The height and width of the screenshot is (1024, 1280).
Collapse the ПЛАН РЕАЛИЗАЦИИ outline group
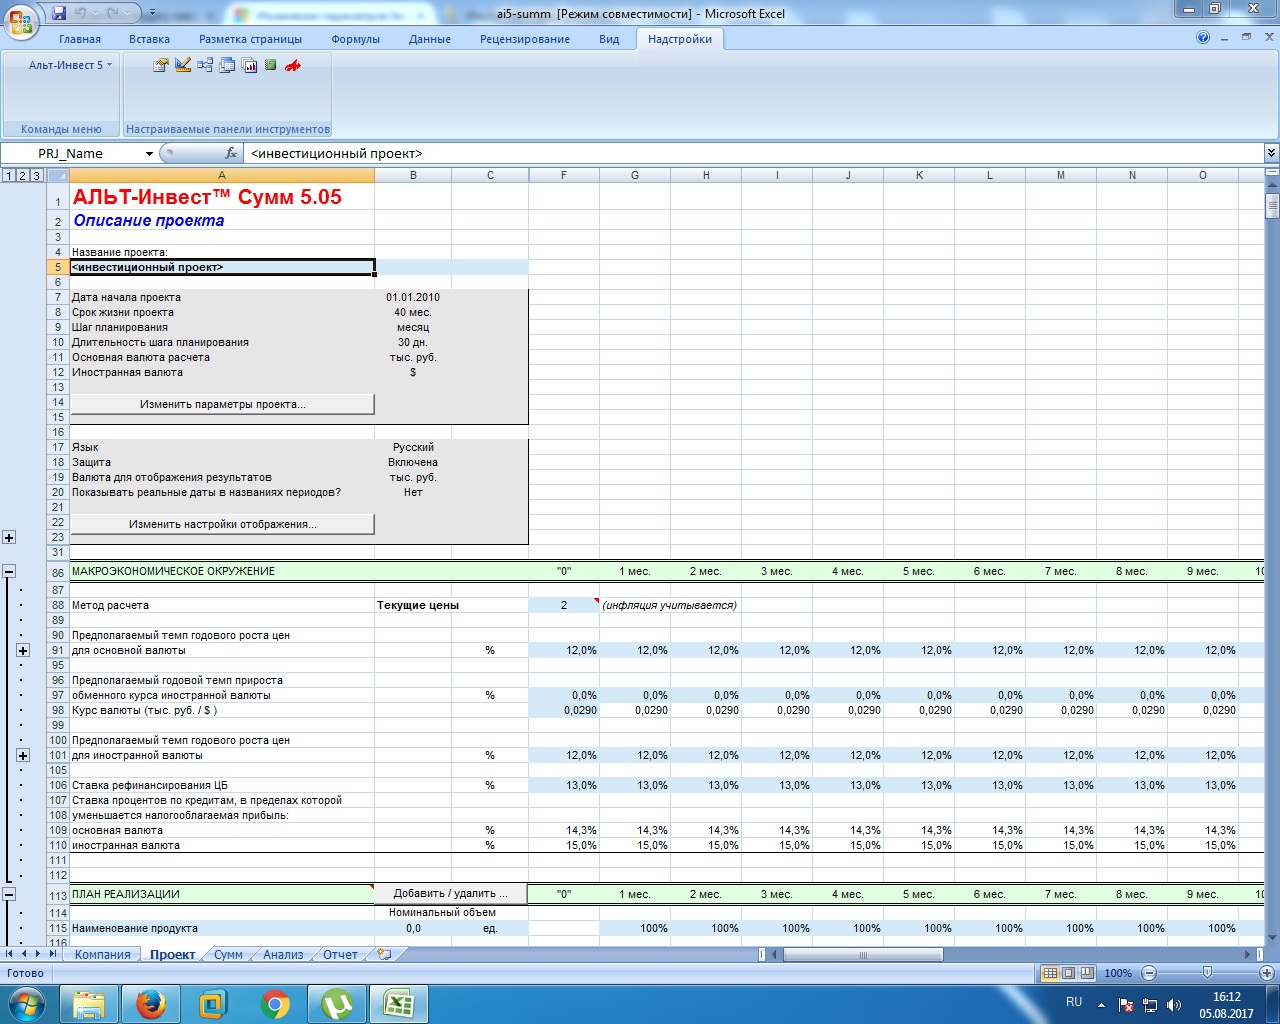pyautogui.click(x=9, y=894)
